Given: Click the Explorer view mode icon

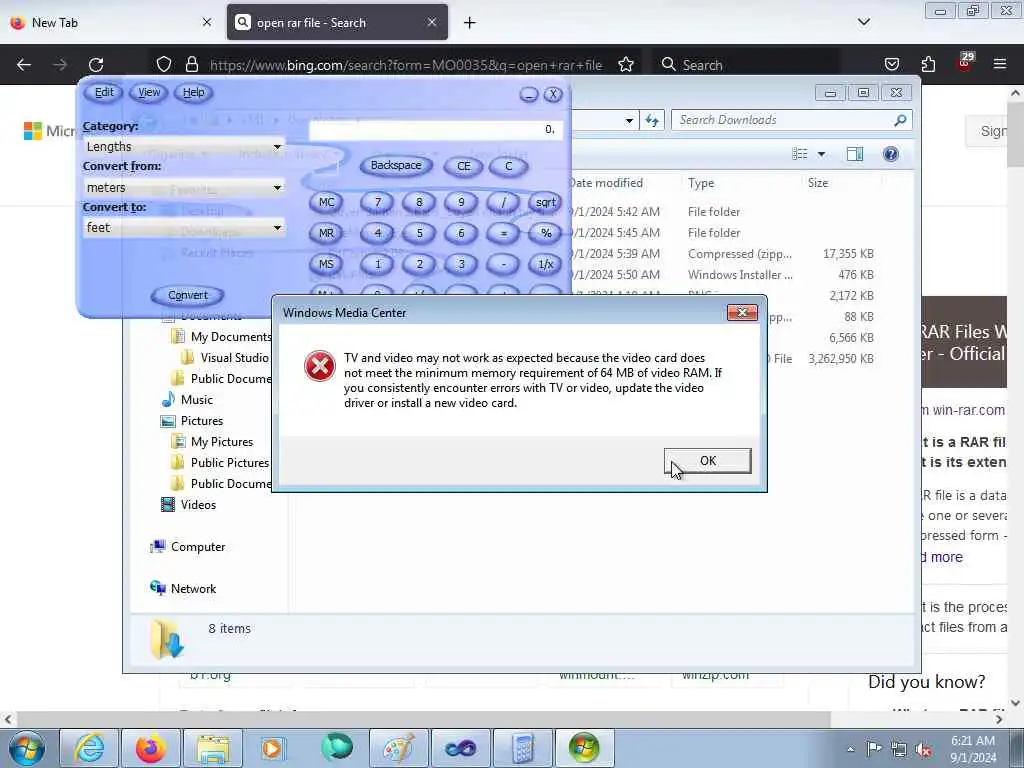Looking at the screenshot, I should click(800, 154).
